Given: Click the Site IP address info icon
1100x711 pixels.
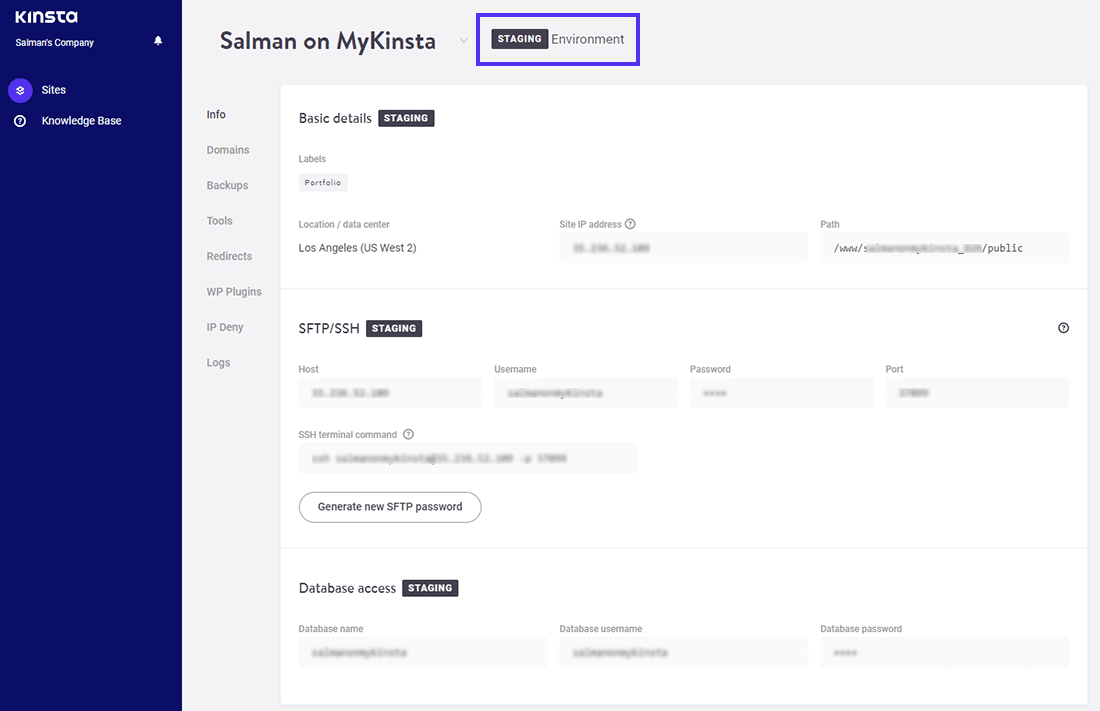Looking at the screenshot, I should tap(628, 224).
